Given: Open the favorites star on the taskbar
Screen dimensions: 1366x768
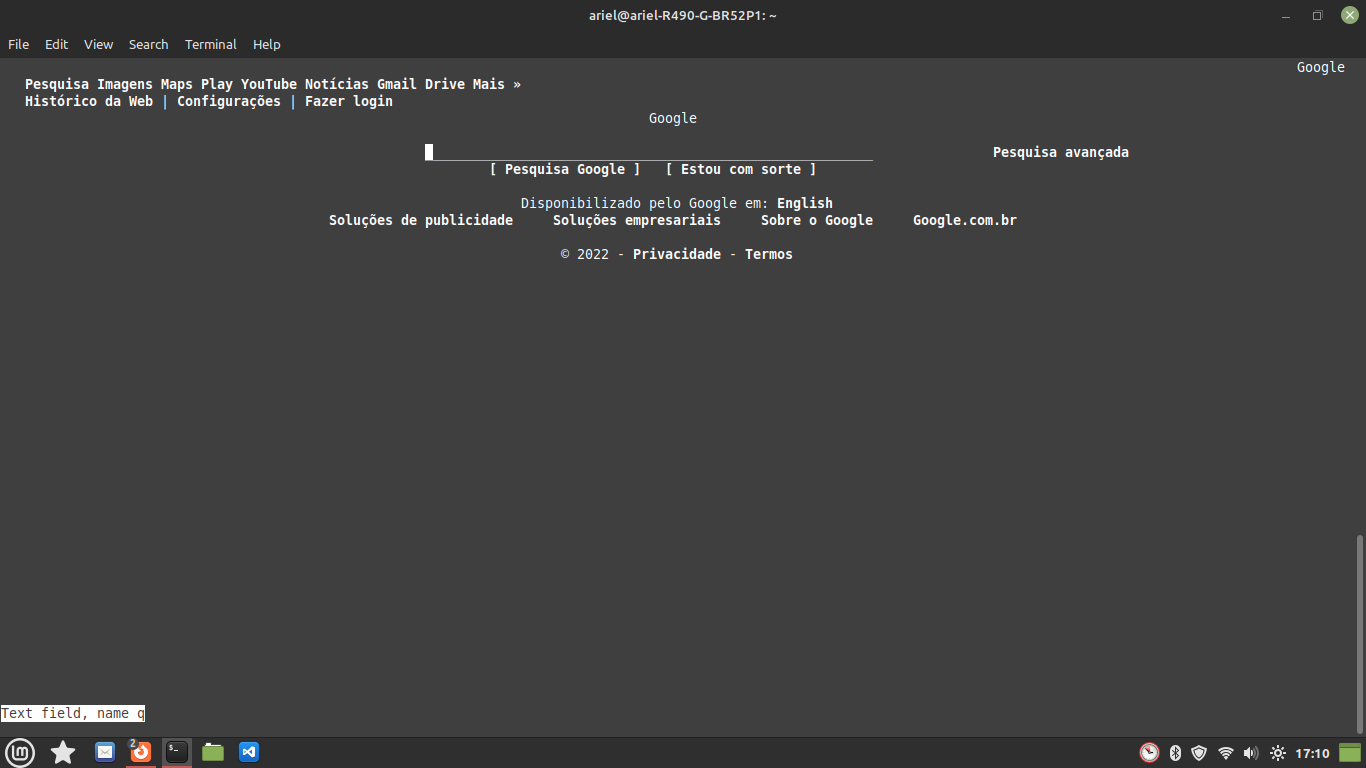Looking at the screenshot, I should click(62, 752).
